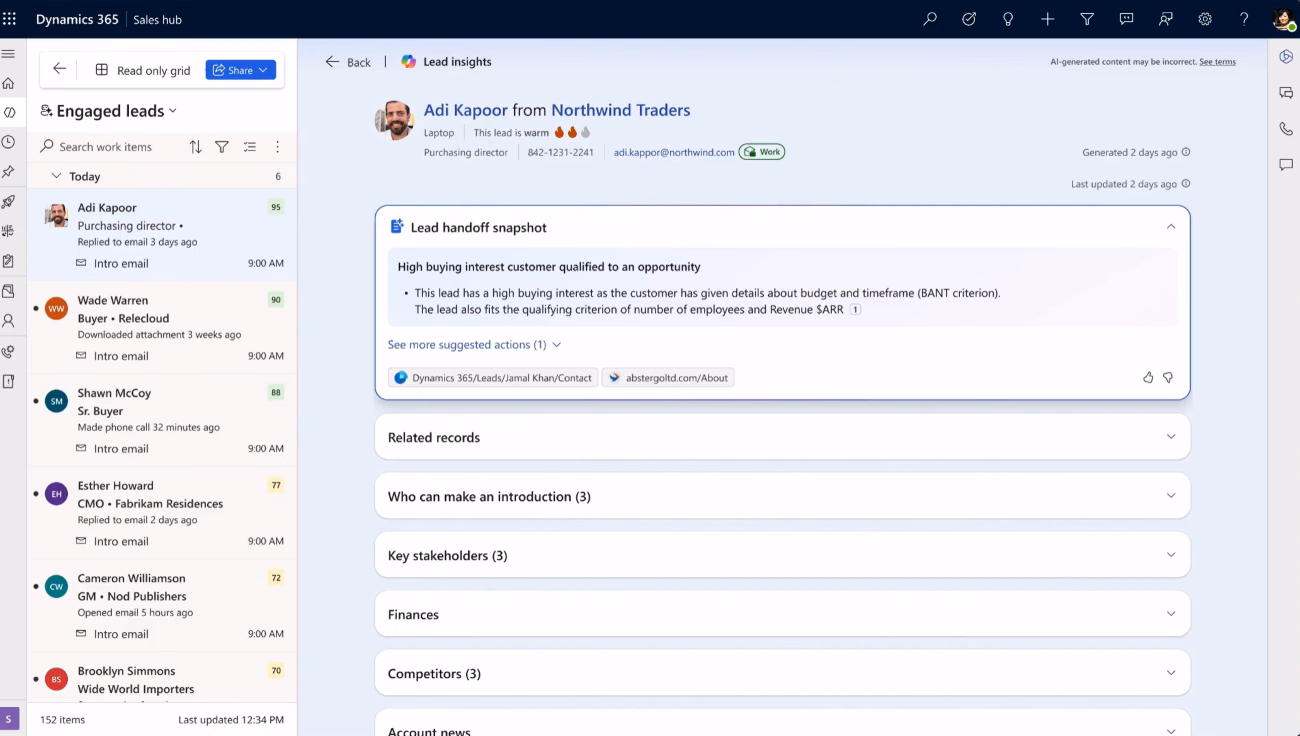
Task: Open the Share dropdown button
Action: tap(241, 70)
